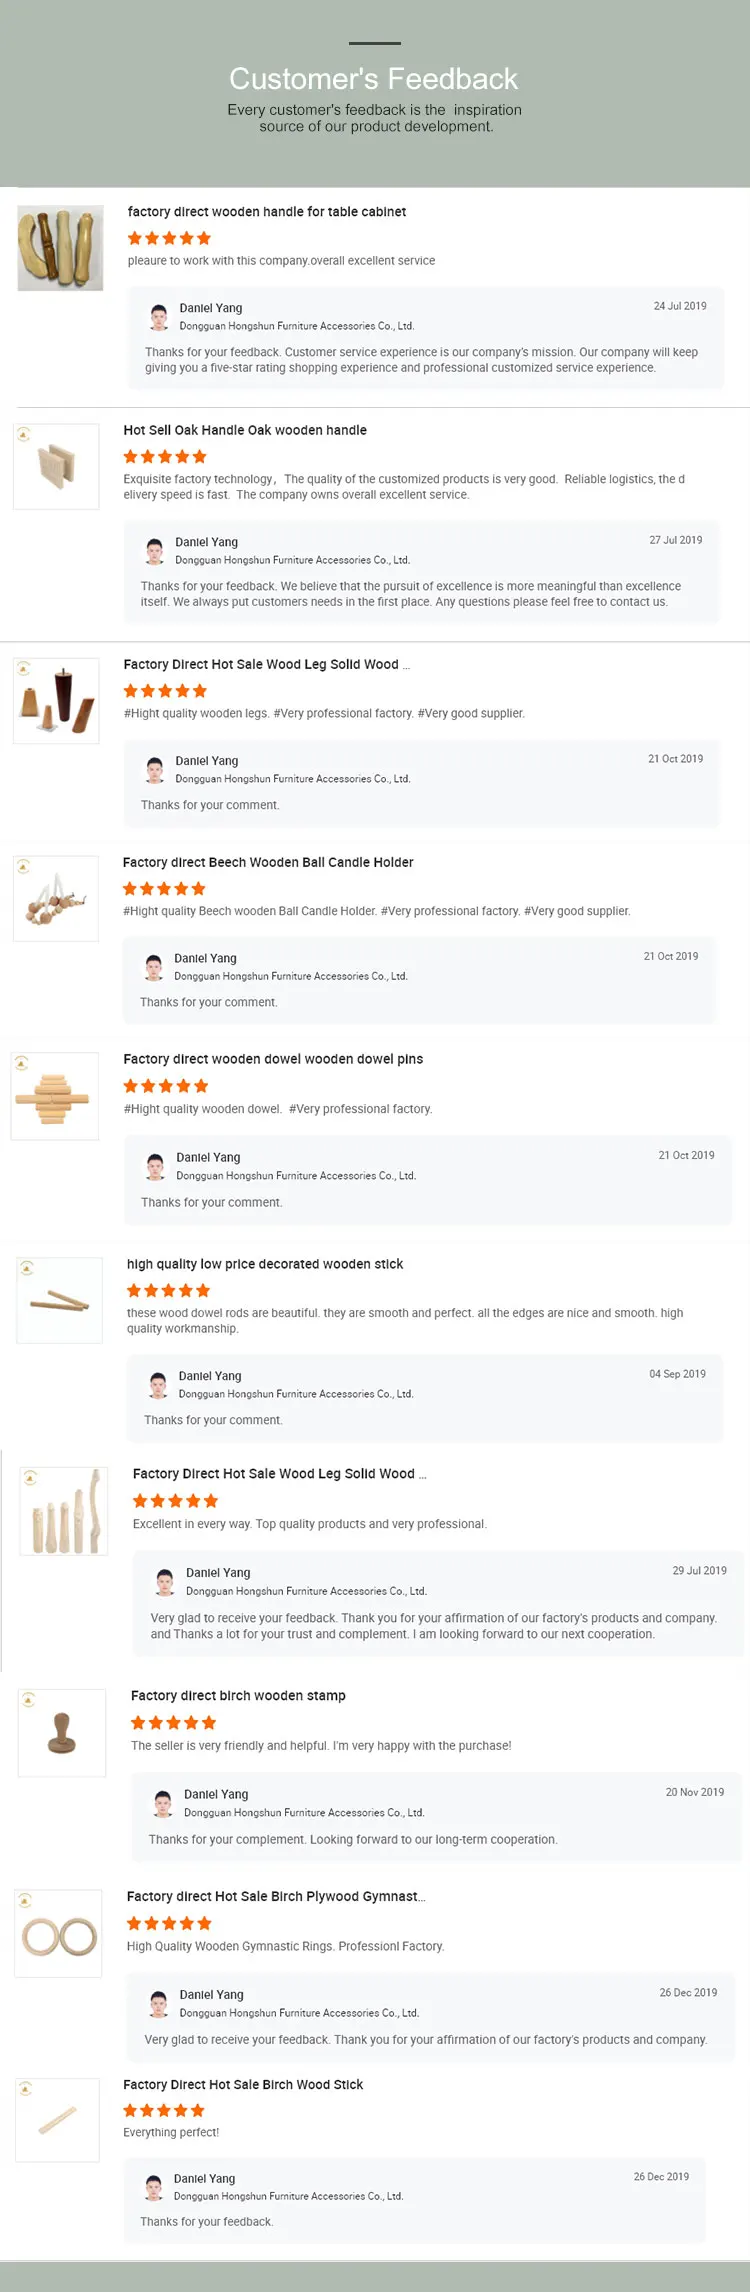The height and width of the screenshot is (2292, 750).
Task: Open the 'Factory direct Hot Sale Birch Plywood Gymnast...' title
Action: coord(276,1896)
